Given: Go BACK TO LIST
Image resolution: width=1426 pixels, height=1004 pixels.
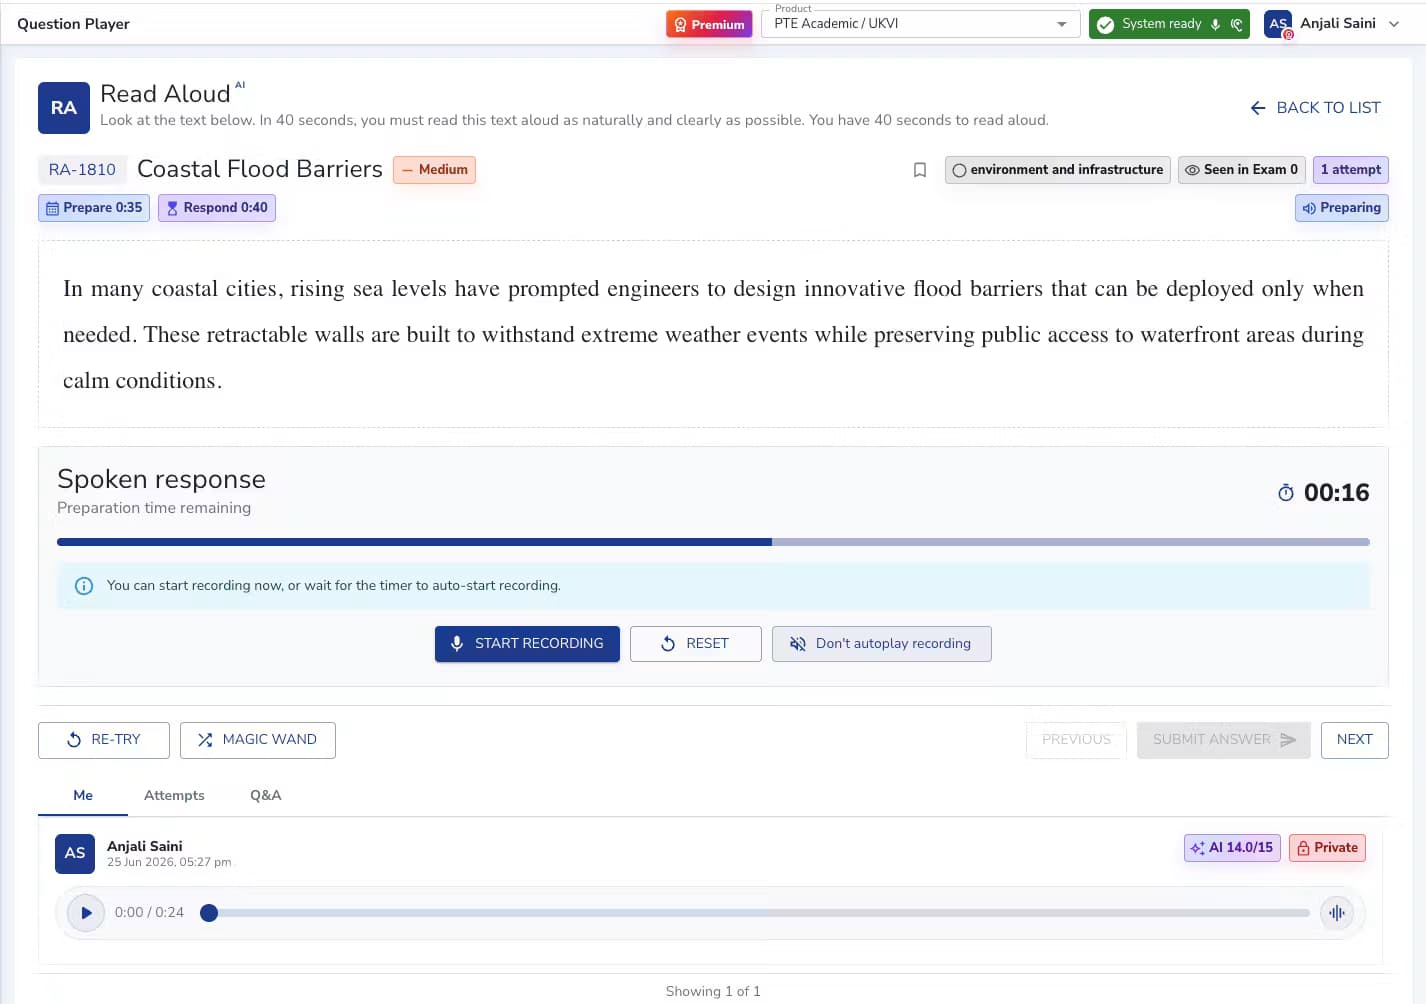Looking at the screenshot, I should click(x=1315, y=108).
